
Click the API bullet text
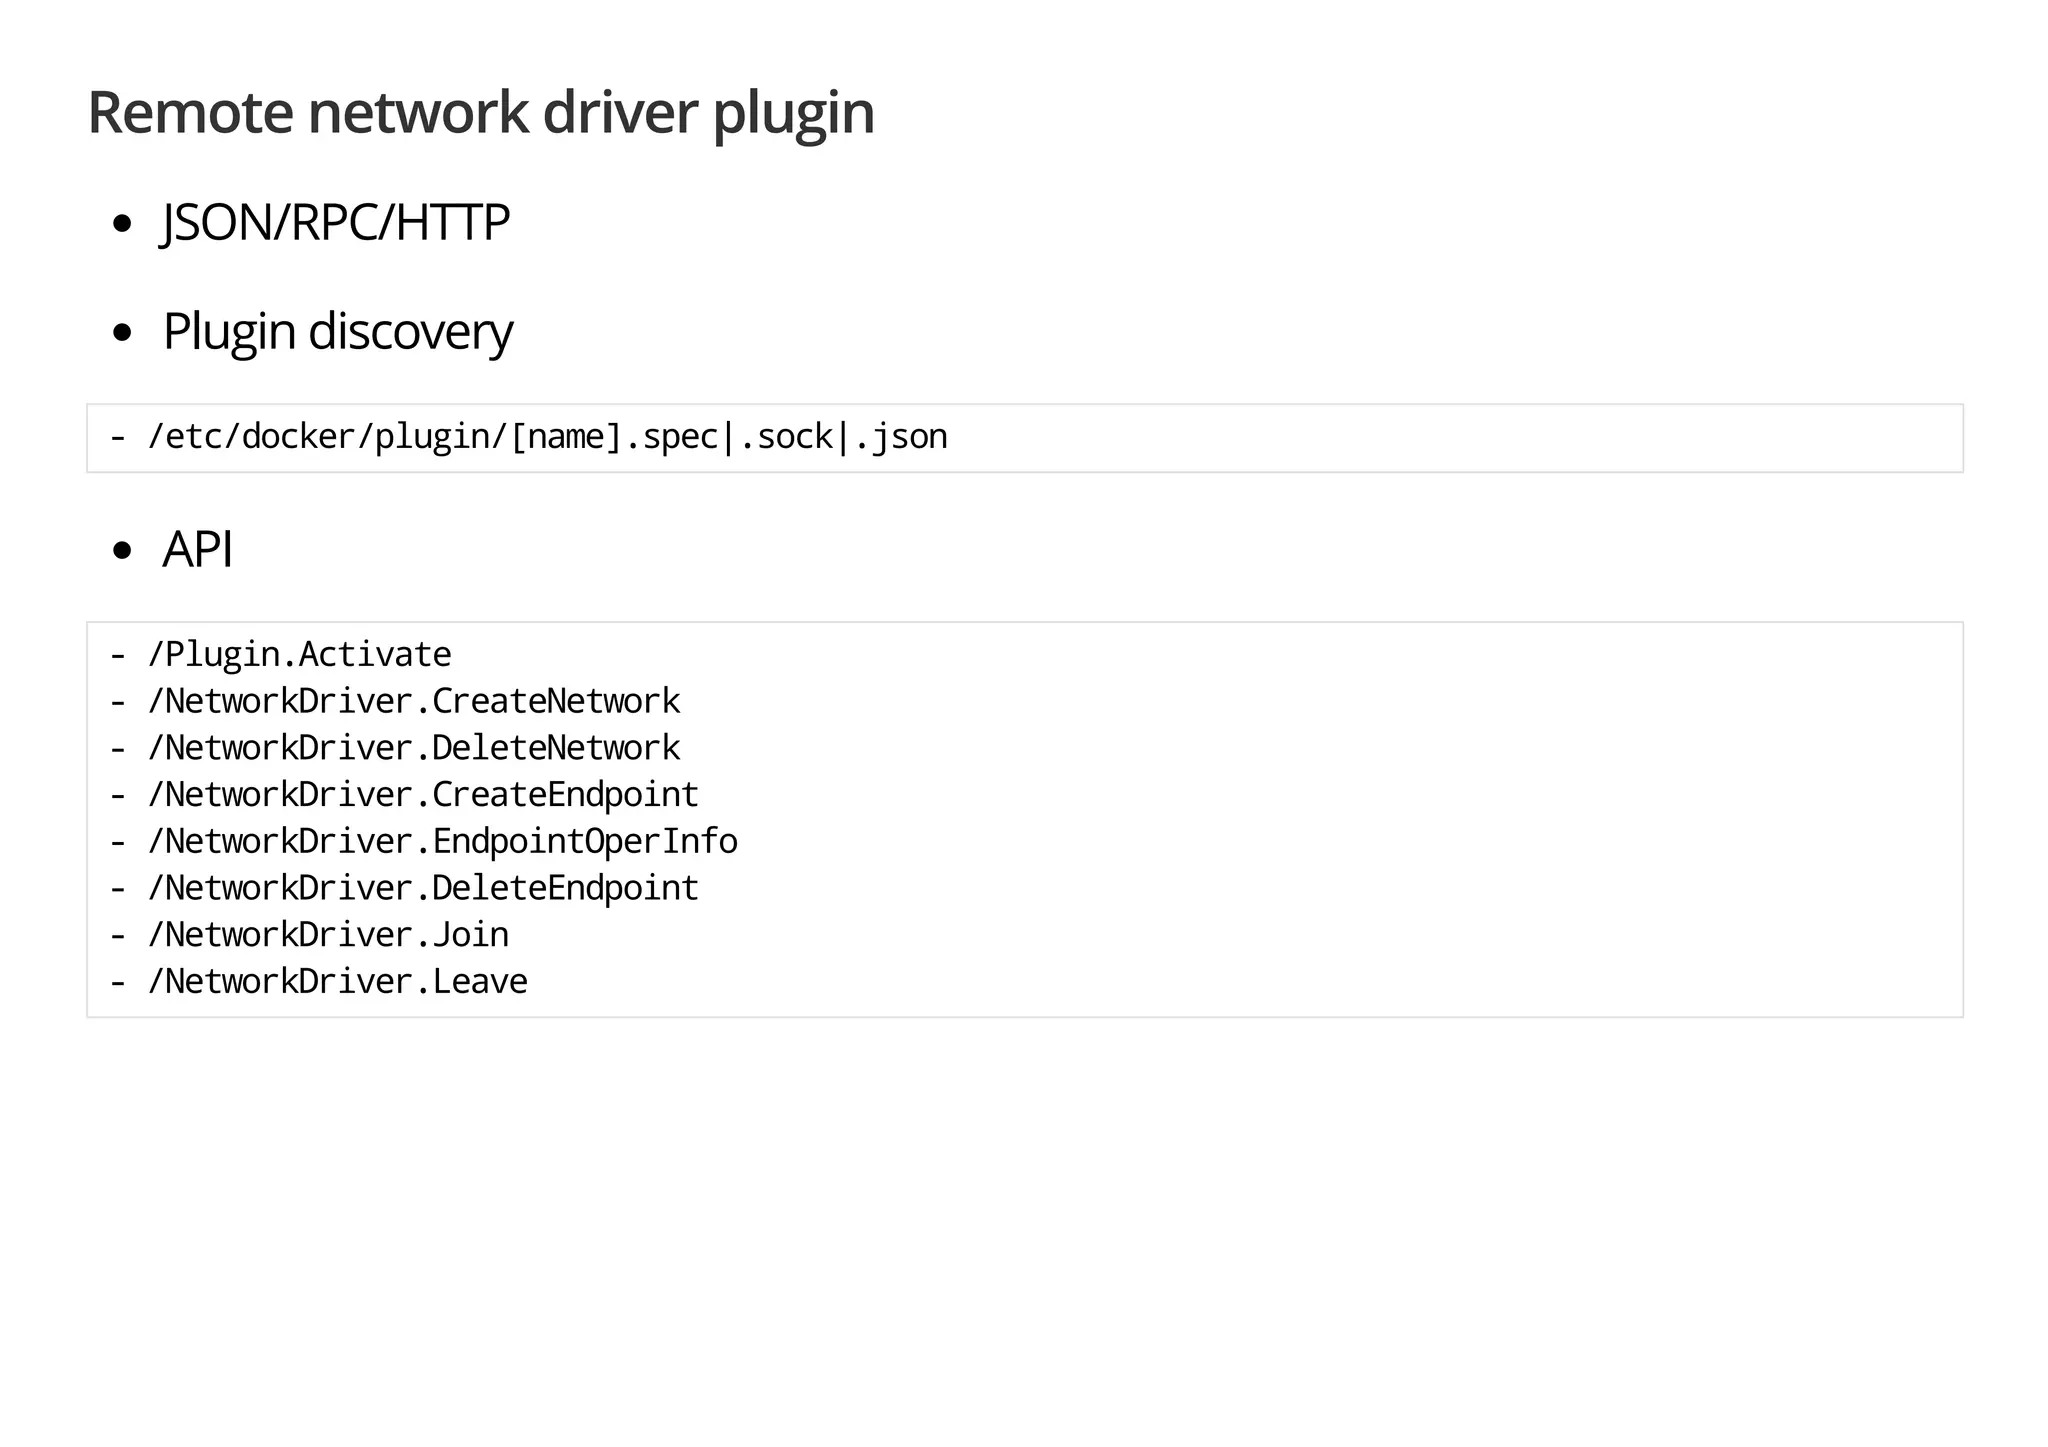pyautogui.click(x=198, y=549)
